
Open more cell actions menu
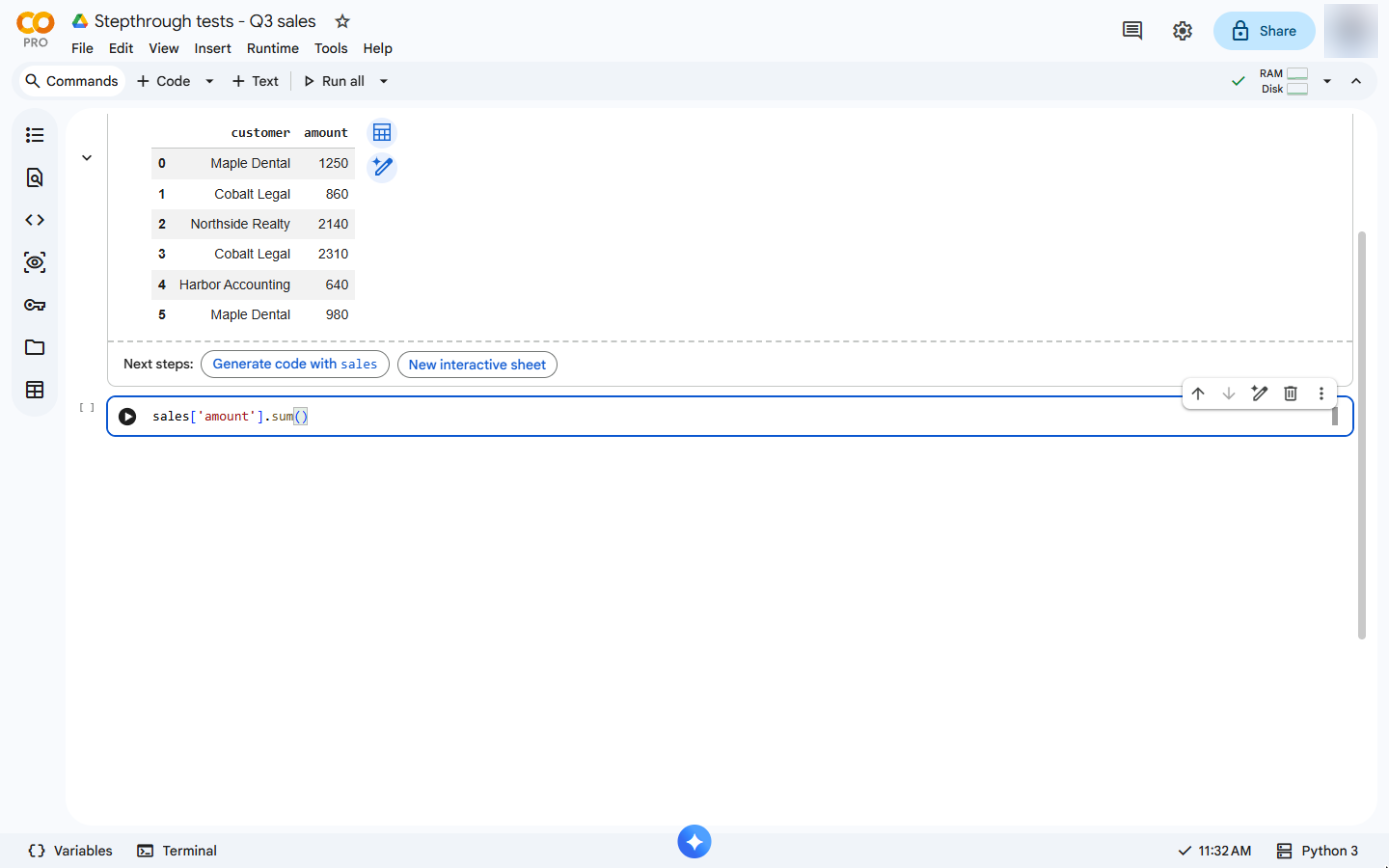[x=1321, y=394]
